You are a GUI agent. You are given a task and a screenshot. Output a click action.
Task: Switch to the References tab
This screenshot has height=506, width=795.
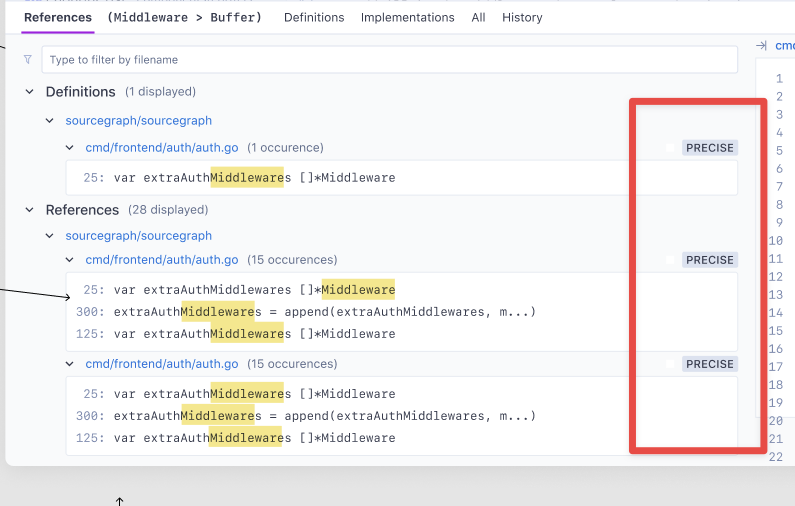point(58,17)
